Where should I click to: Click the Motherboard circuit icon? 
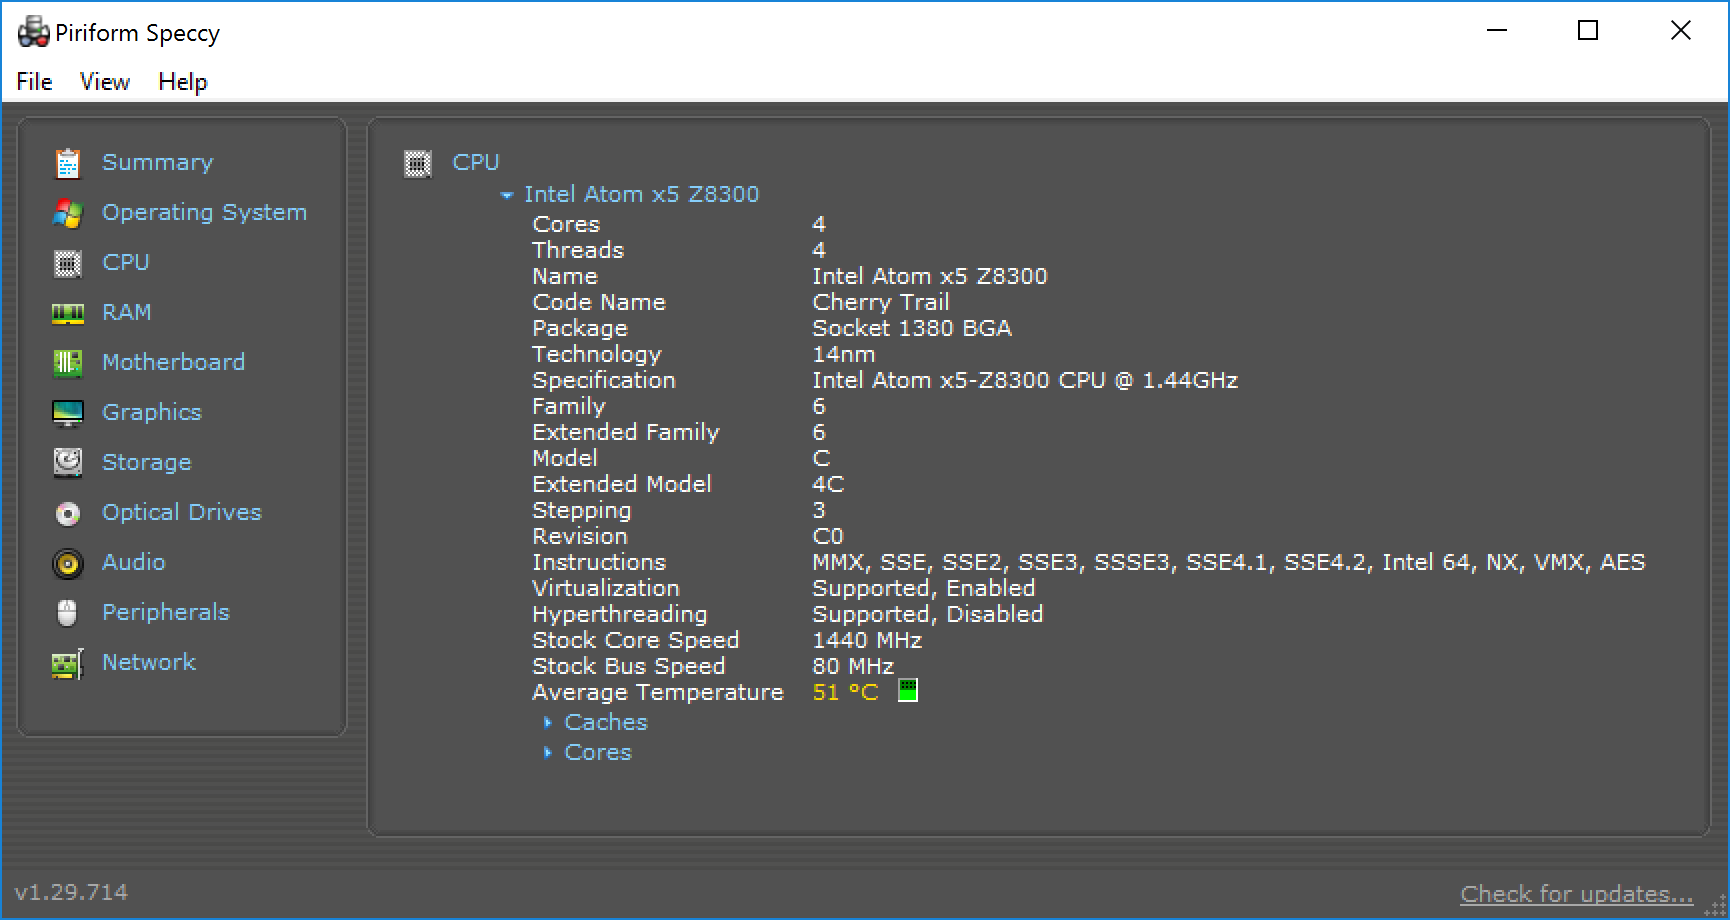point(67,363)
